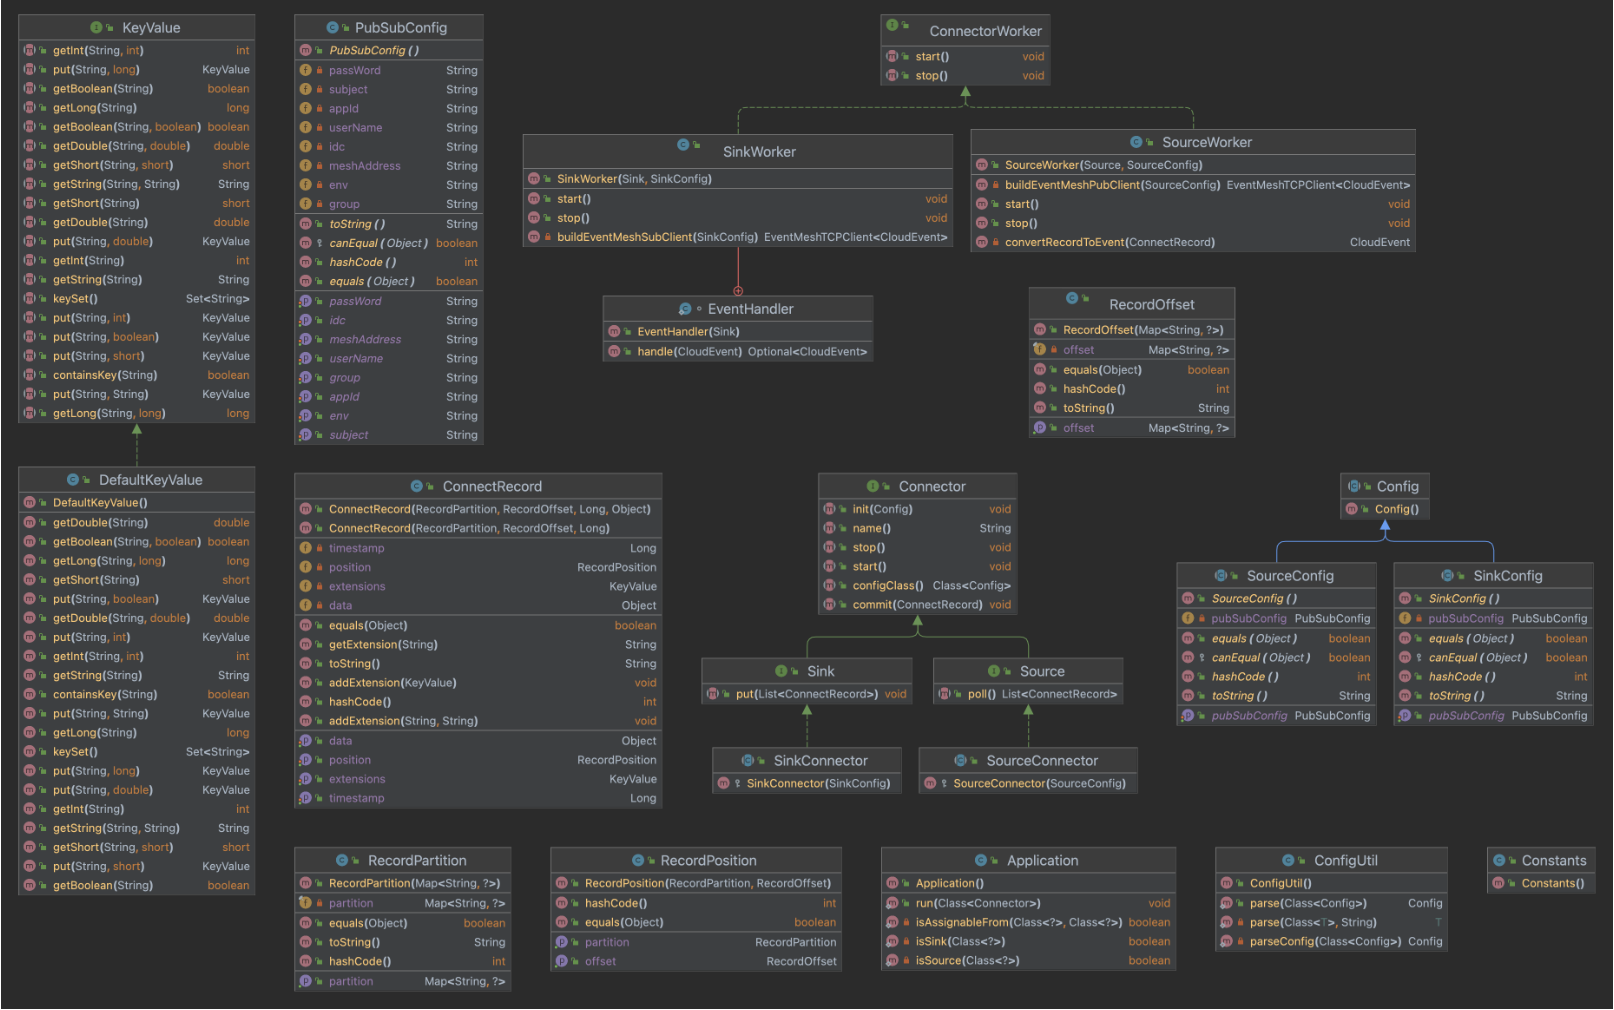This screenshot has width=1614, height=1010.
Task: Select the DefaultKeyValue() constructor row
Action: click(x=100, y=503)
